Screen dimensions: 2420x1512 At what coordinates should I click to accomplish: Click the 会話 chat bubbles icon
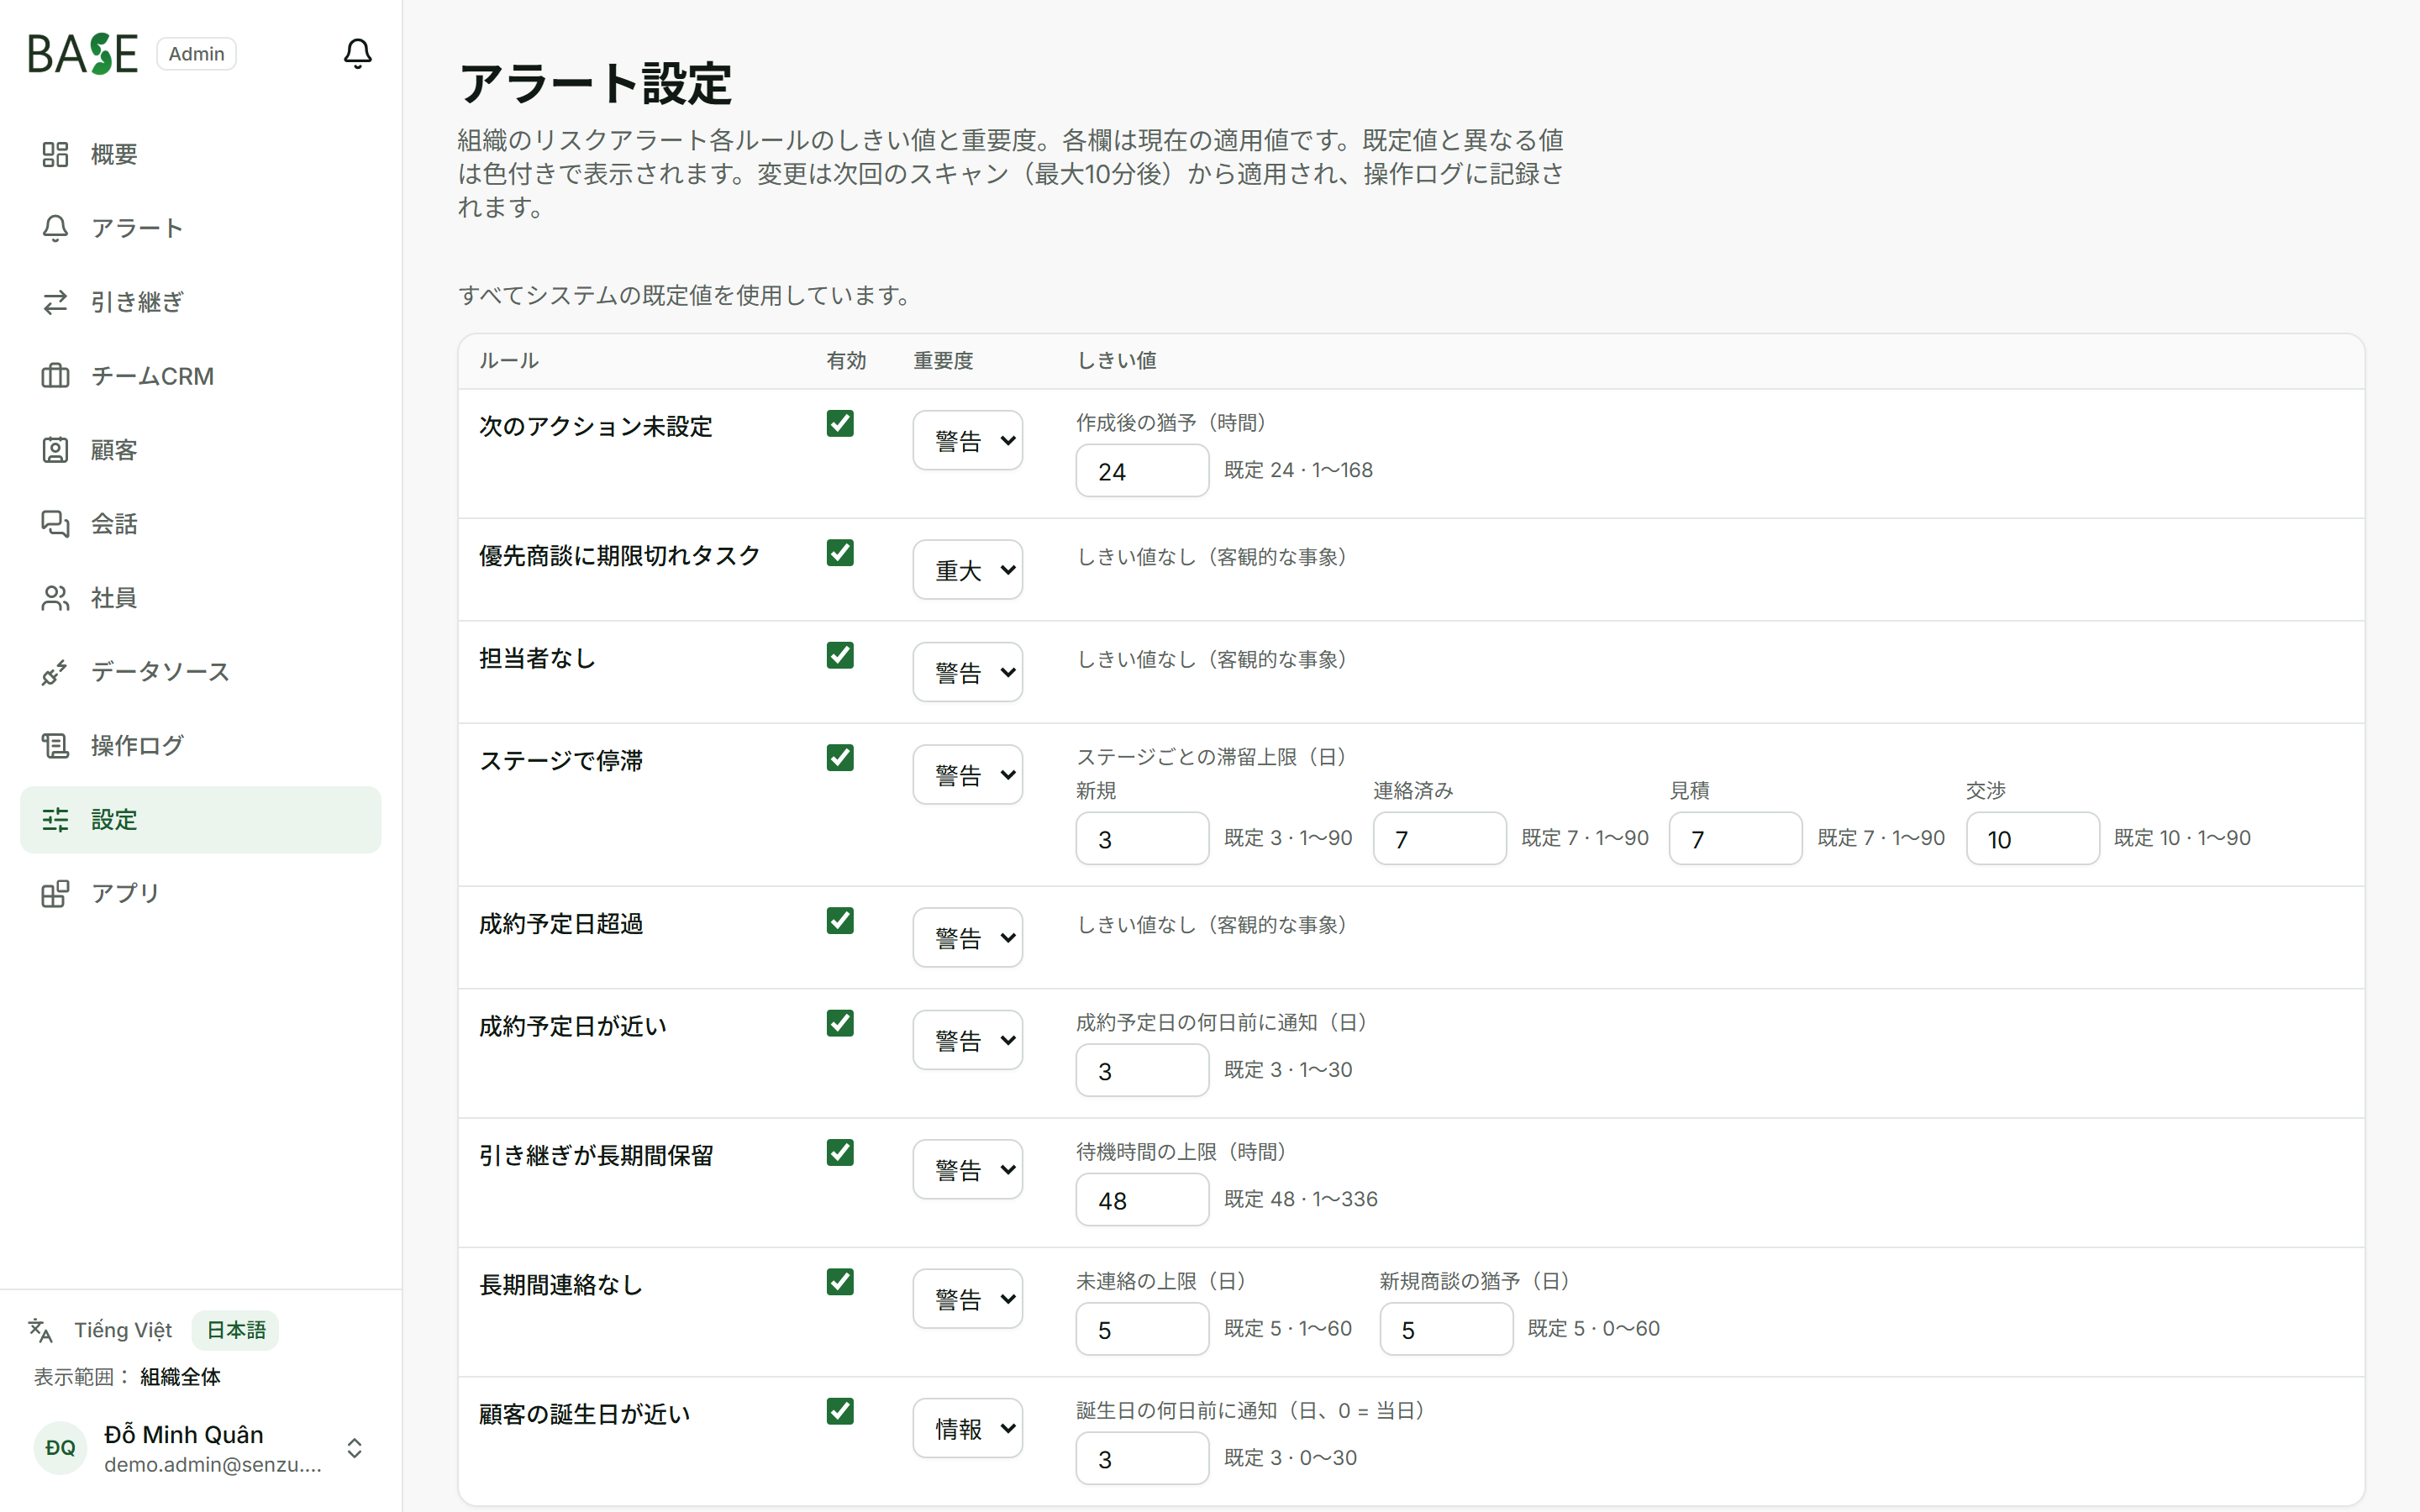[x=55, y=524]
